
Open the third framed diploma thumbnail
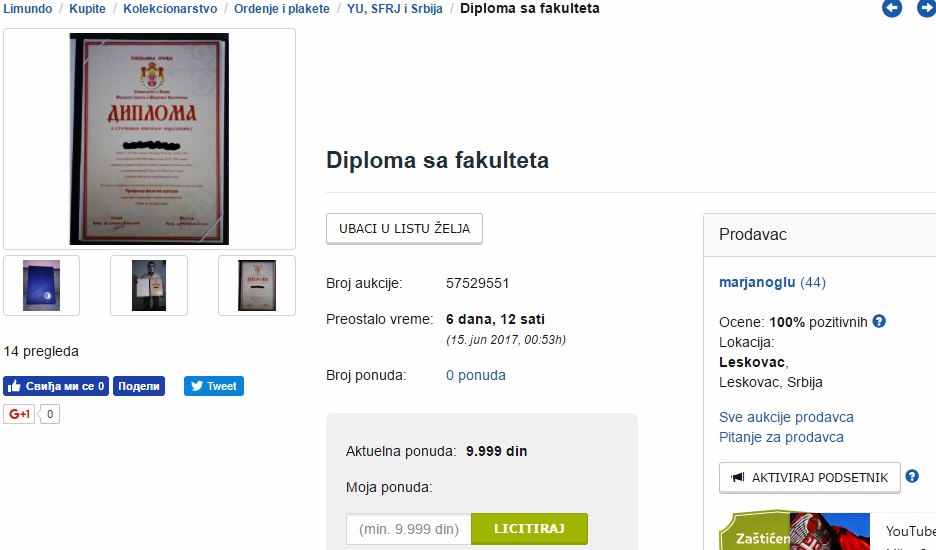pyautogui.click(x=257, y=285)
